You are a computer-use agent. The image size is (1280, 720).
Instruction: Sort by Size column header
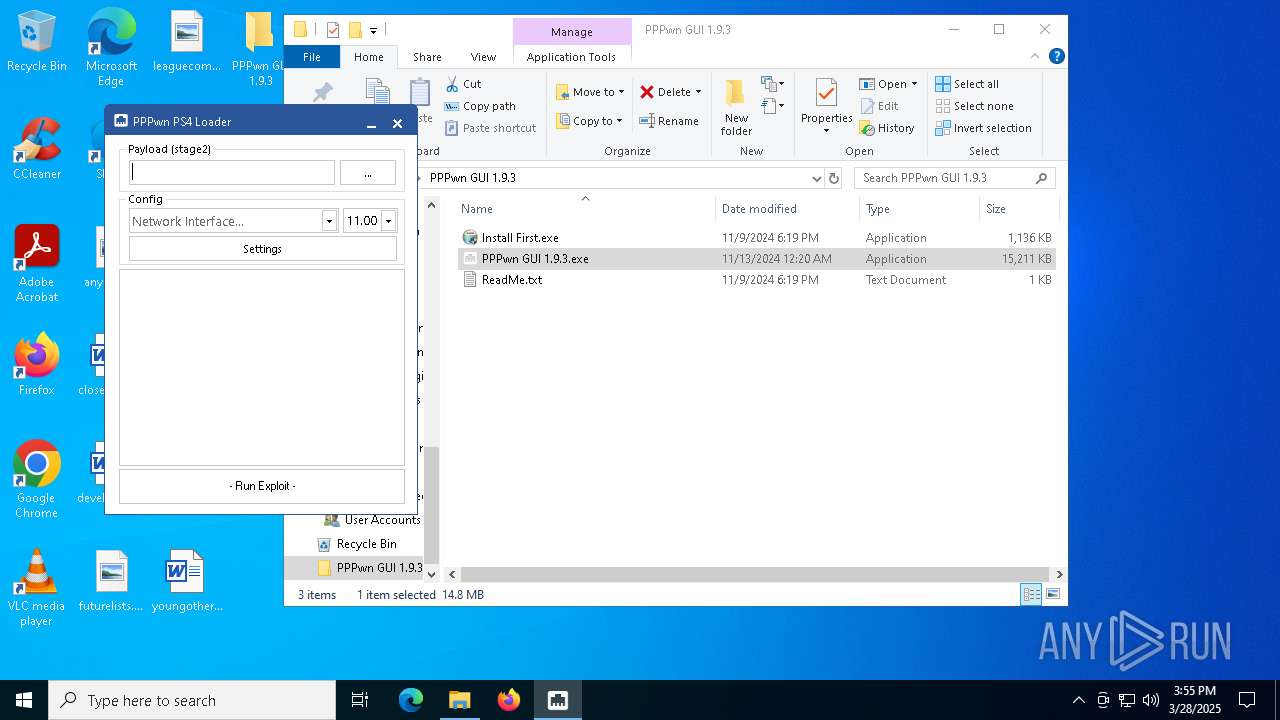[x=1018, y=209]
